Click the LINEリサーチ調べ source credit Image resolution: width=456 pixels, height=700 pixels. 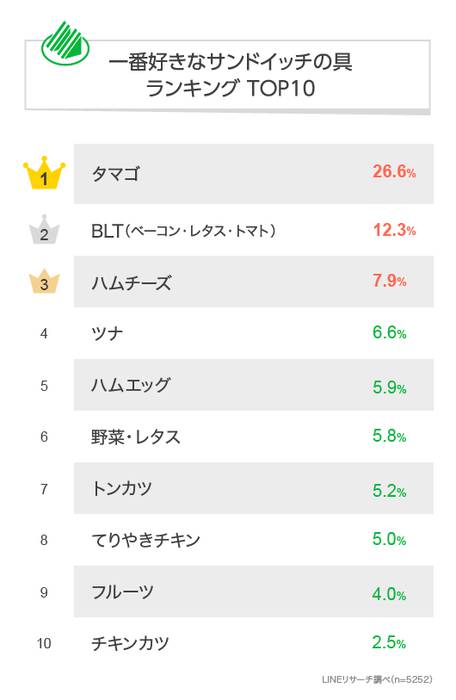point(377,679)
